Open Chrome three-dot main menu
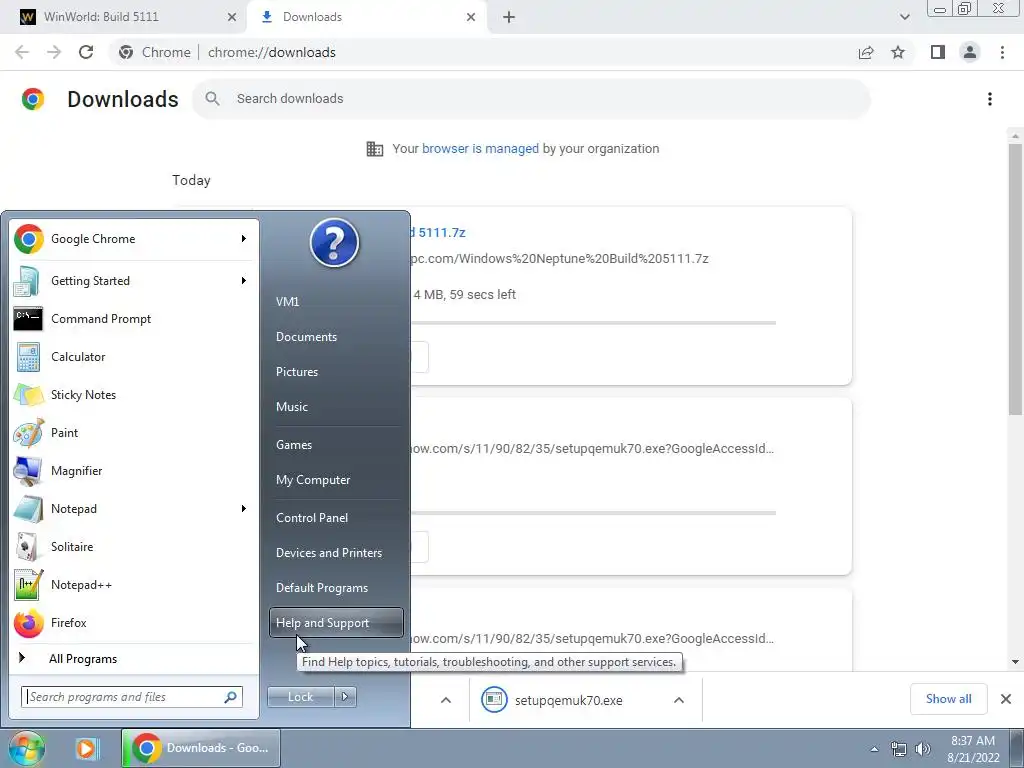 tap(1002, 52)
